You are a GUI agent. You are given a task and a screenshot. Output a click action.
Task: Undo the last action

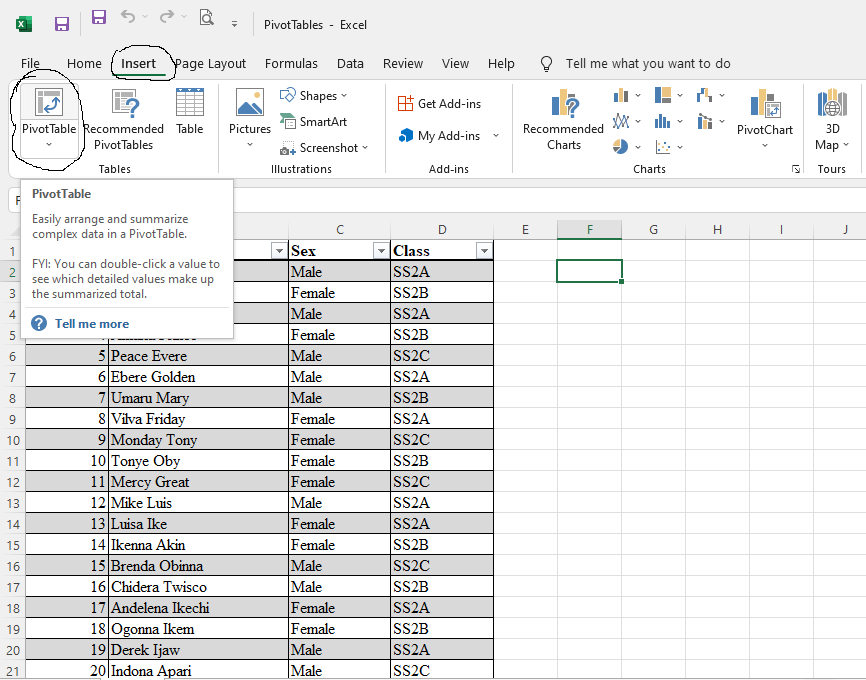tap(128, 17)
